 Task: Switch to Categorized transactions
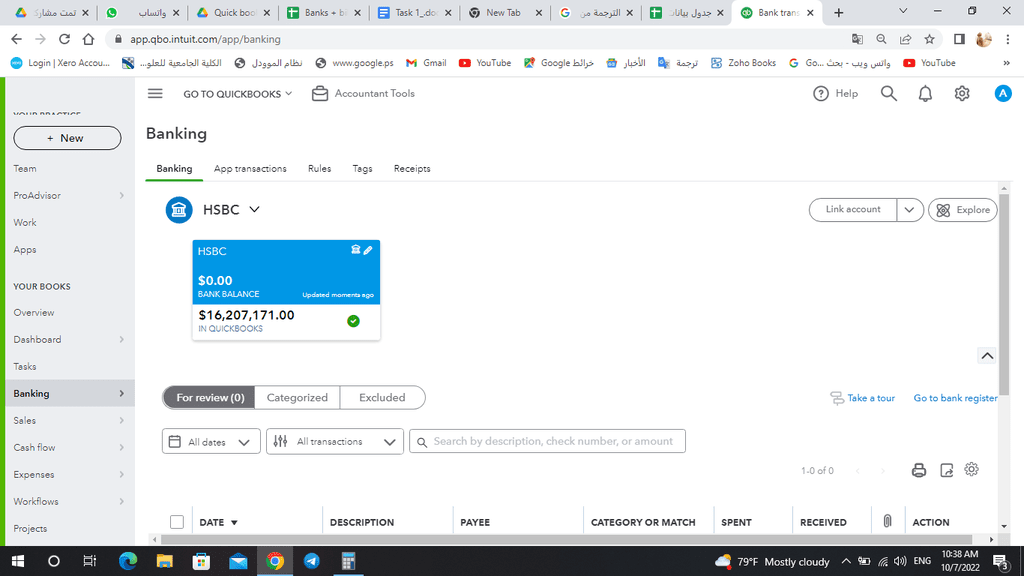click(x=297, y=398)
